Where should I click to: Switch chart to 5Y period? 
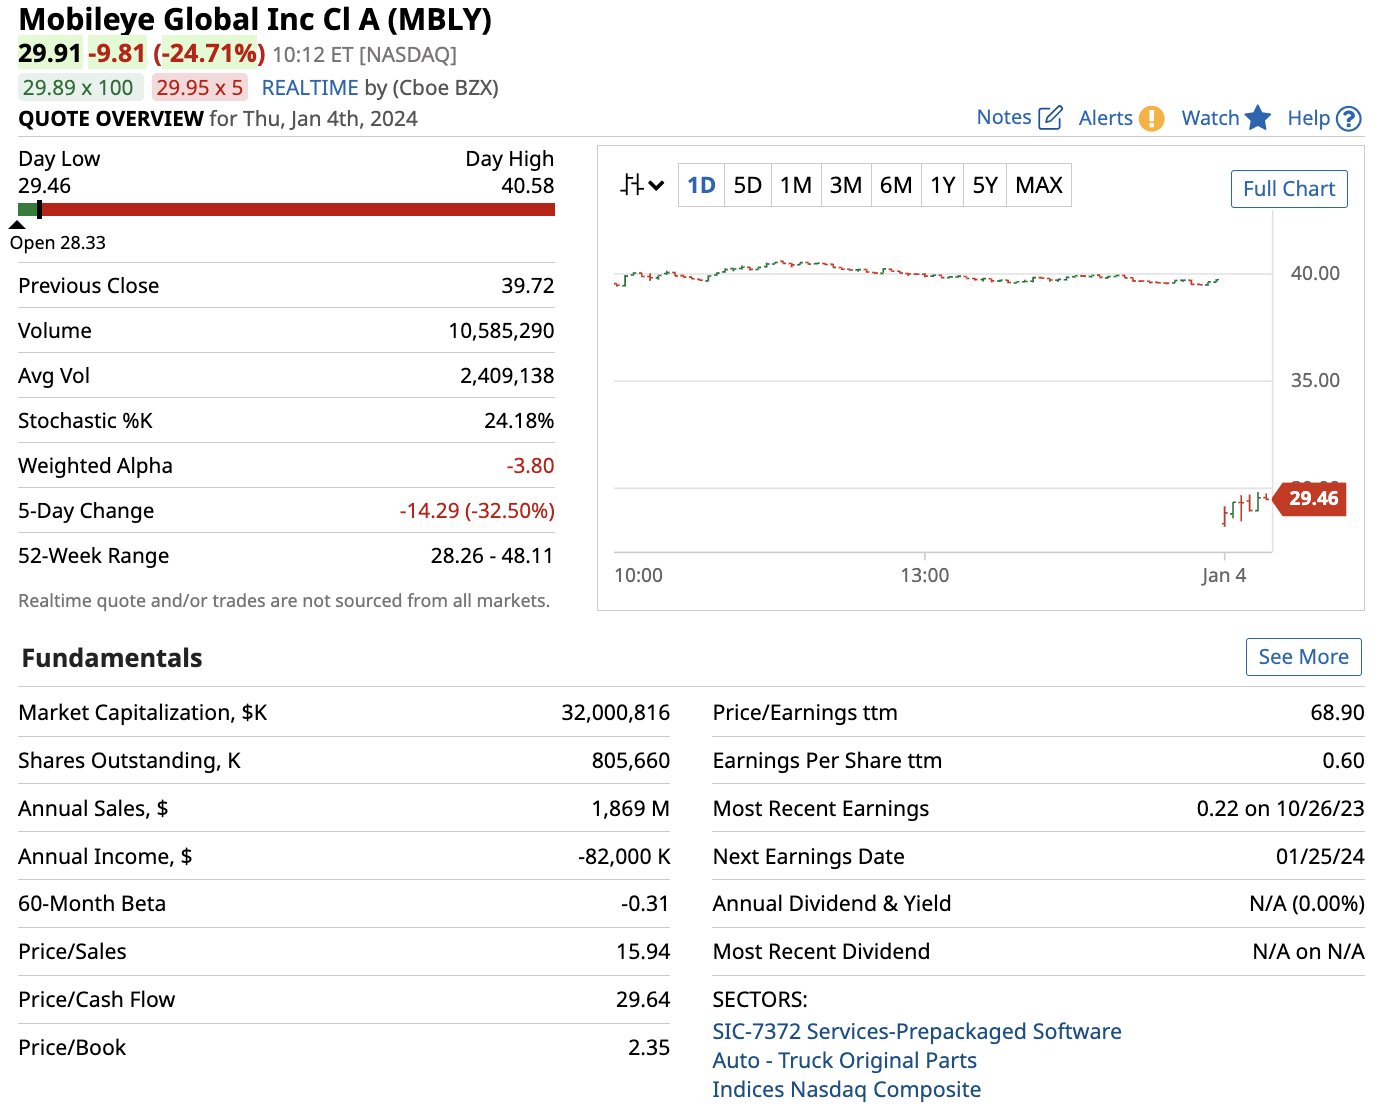point(985,185)
